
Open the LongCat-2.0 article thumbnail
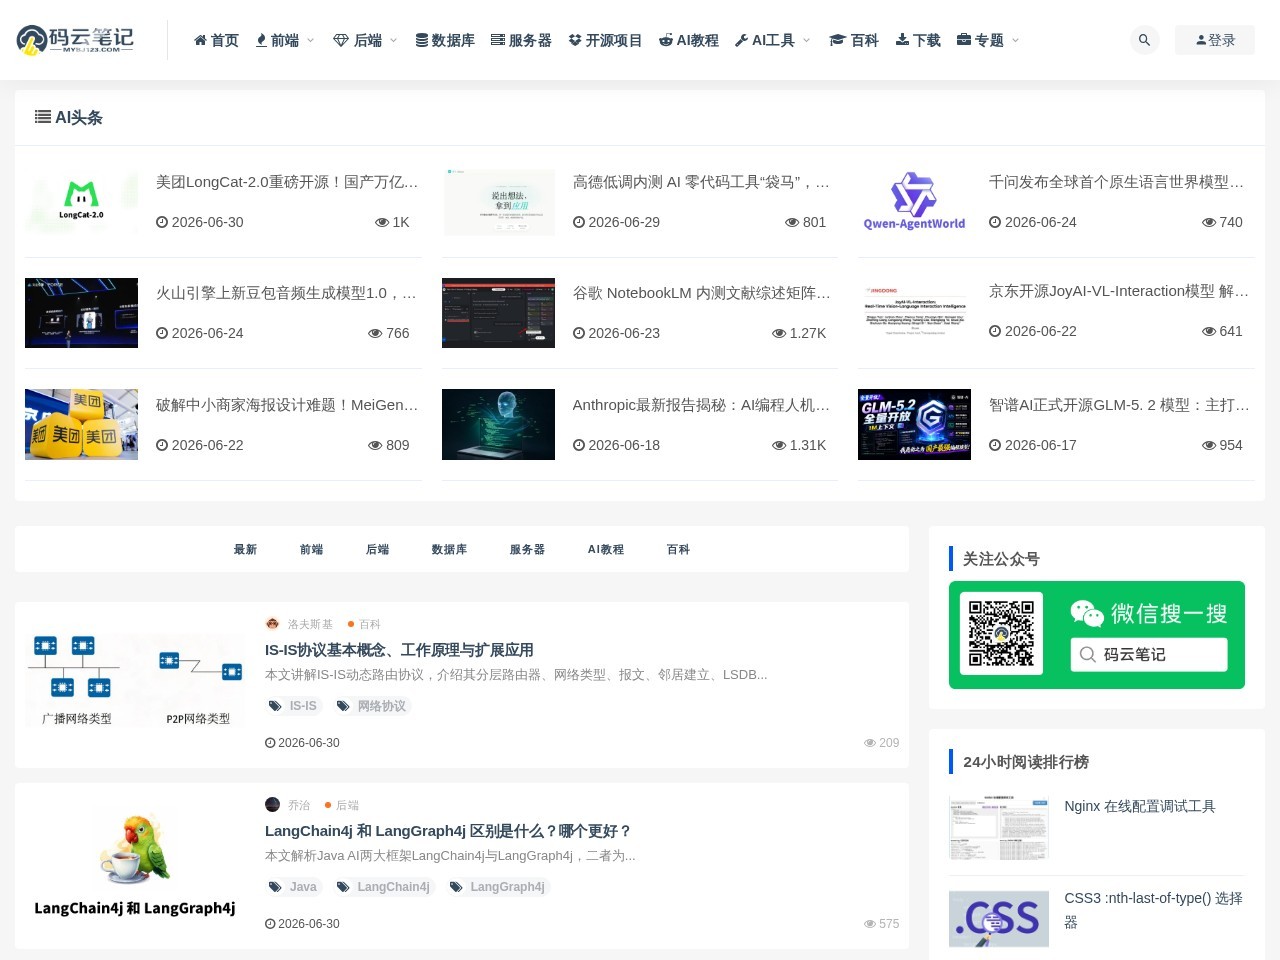[x=81, y=201]
